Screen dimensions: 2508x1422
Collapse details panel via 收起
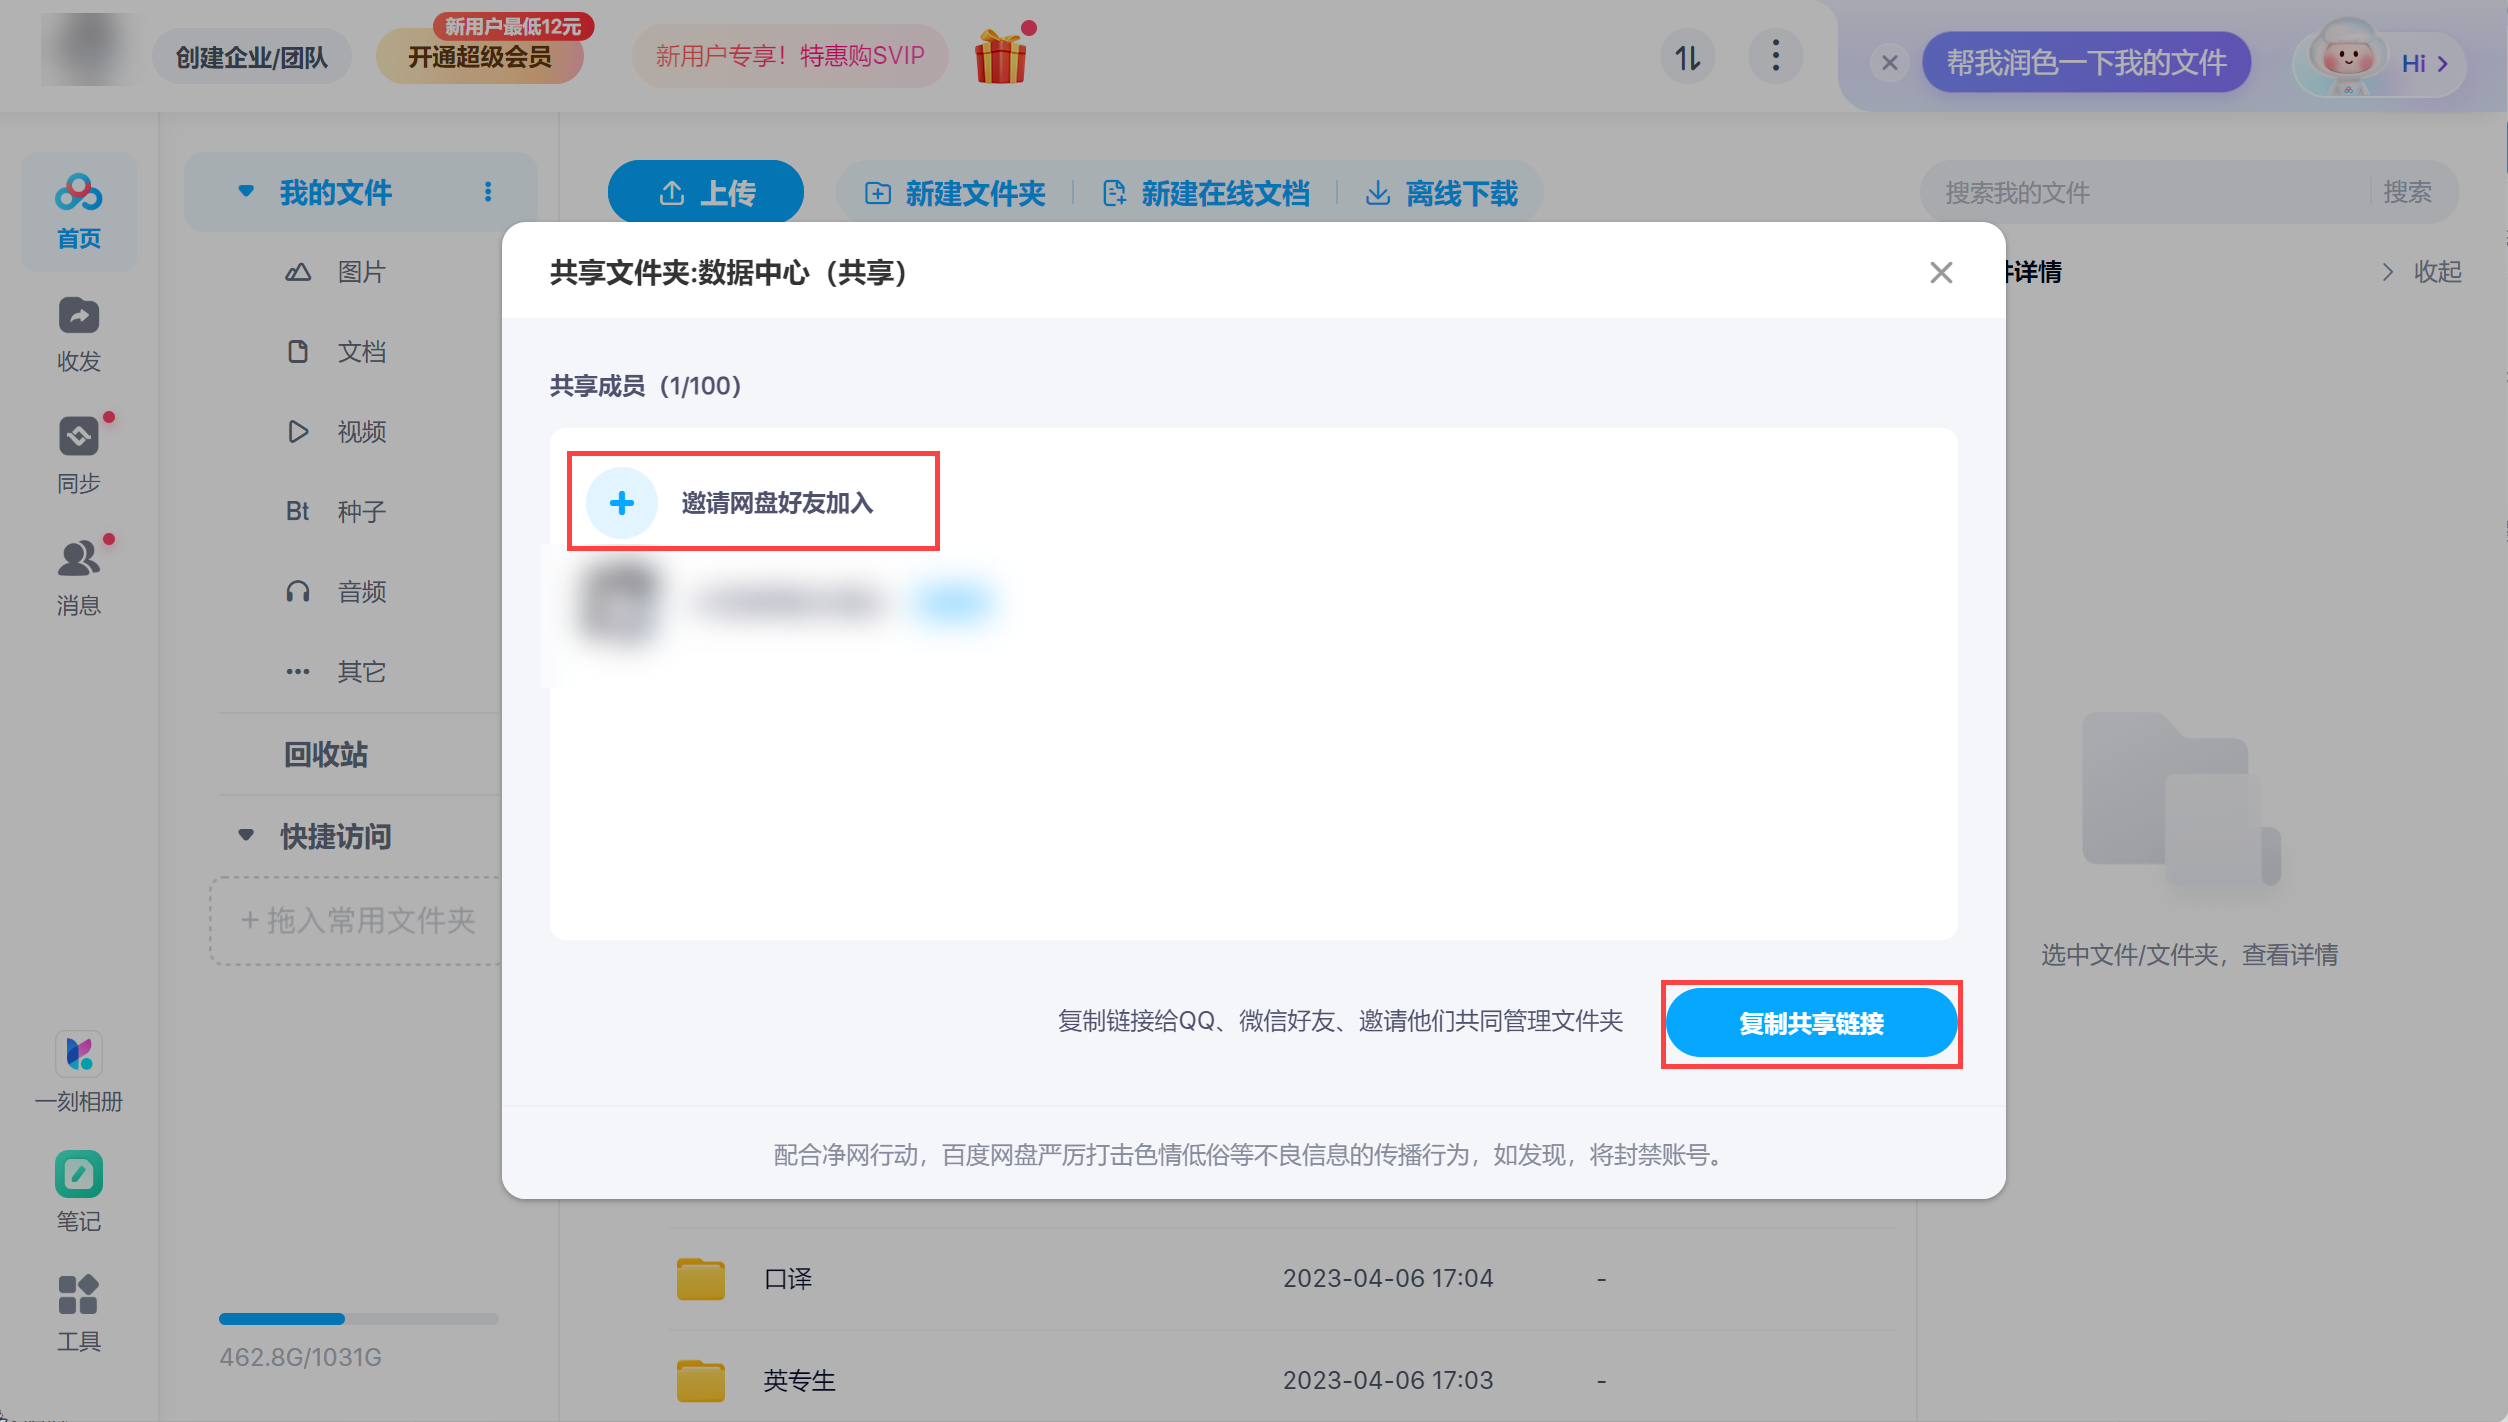(x=2424, y=272)
